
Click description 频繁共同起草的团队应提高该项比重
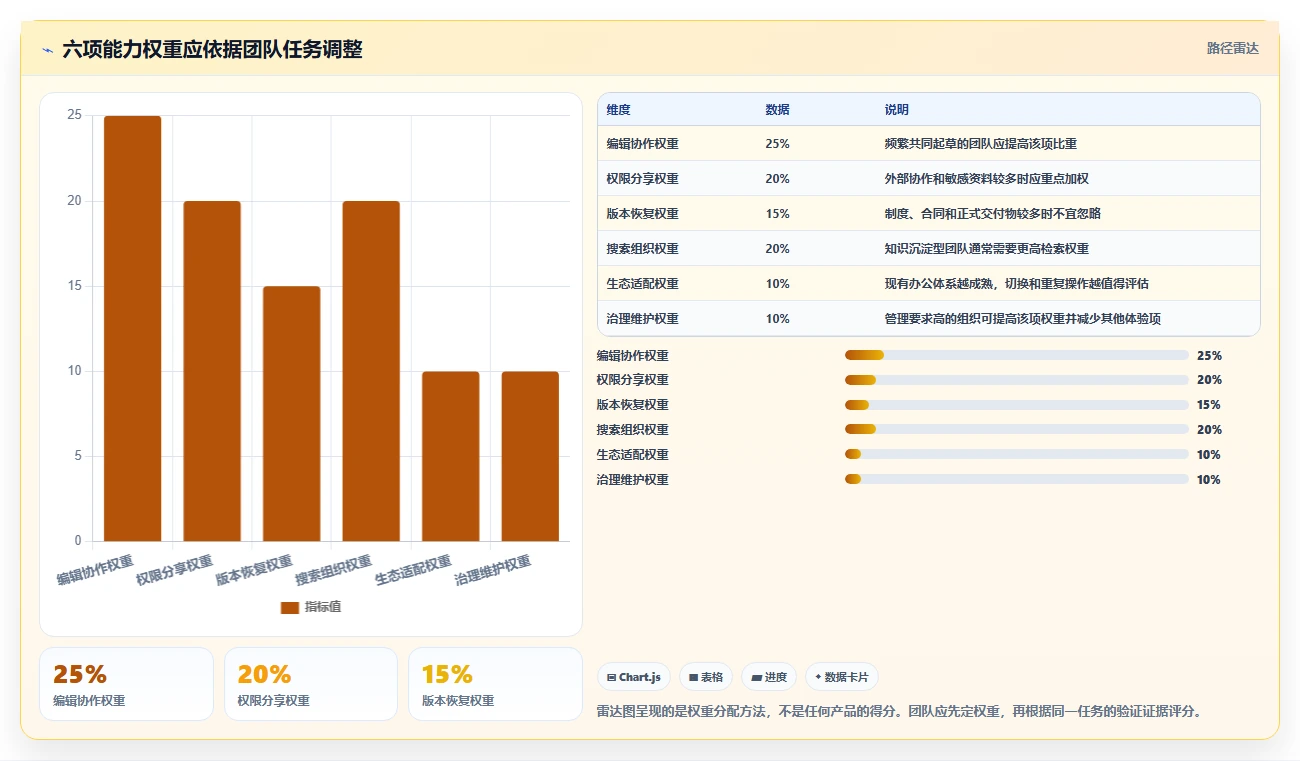click(981, 144)
